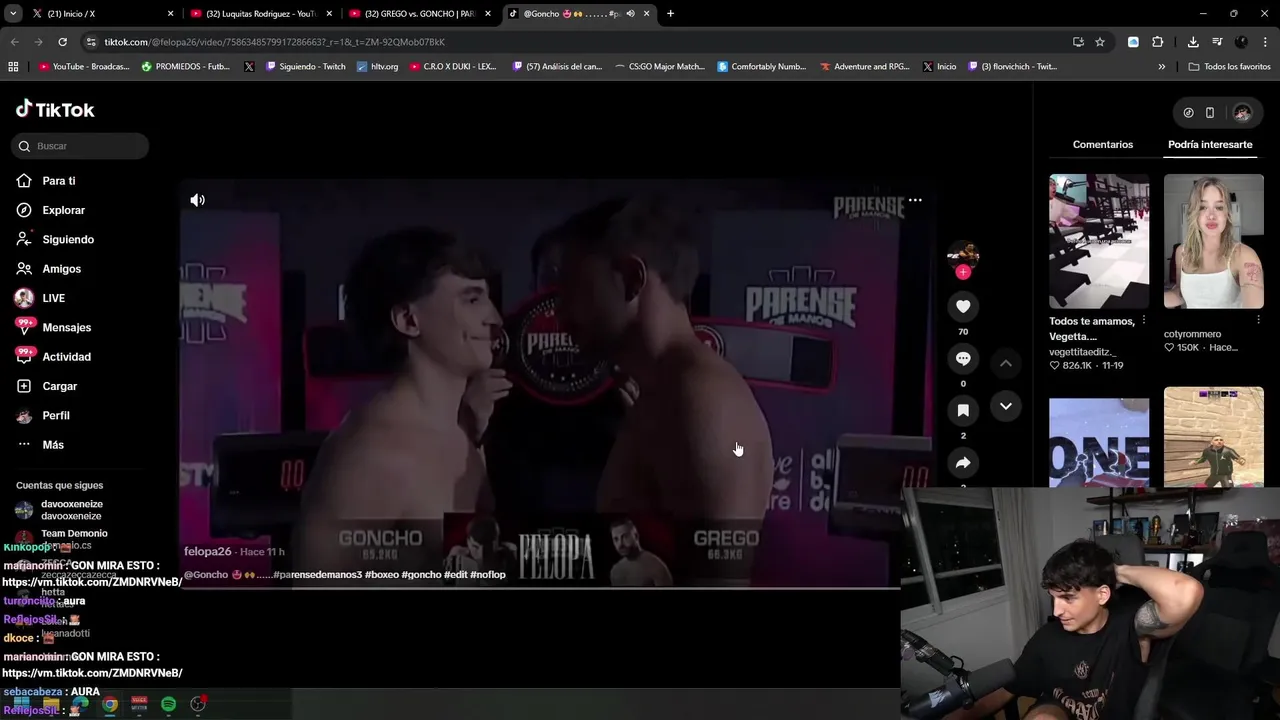This screenshot has width=1280, height=720.
Task: Switch to GREGO vs. GONCHO YouTube tab
Action: pyautogui.click(x=419, y=14)
